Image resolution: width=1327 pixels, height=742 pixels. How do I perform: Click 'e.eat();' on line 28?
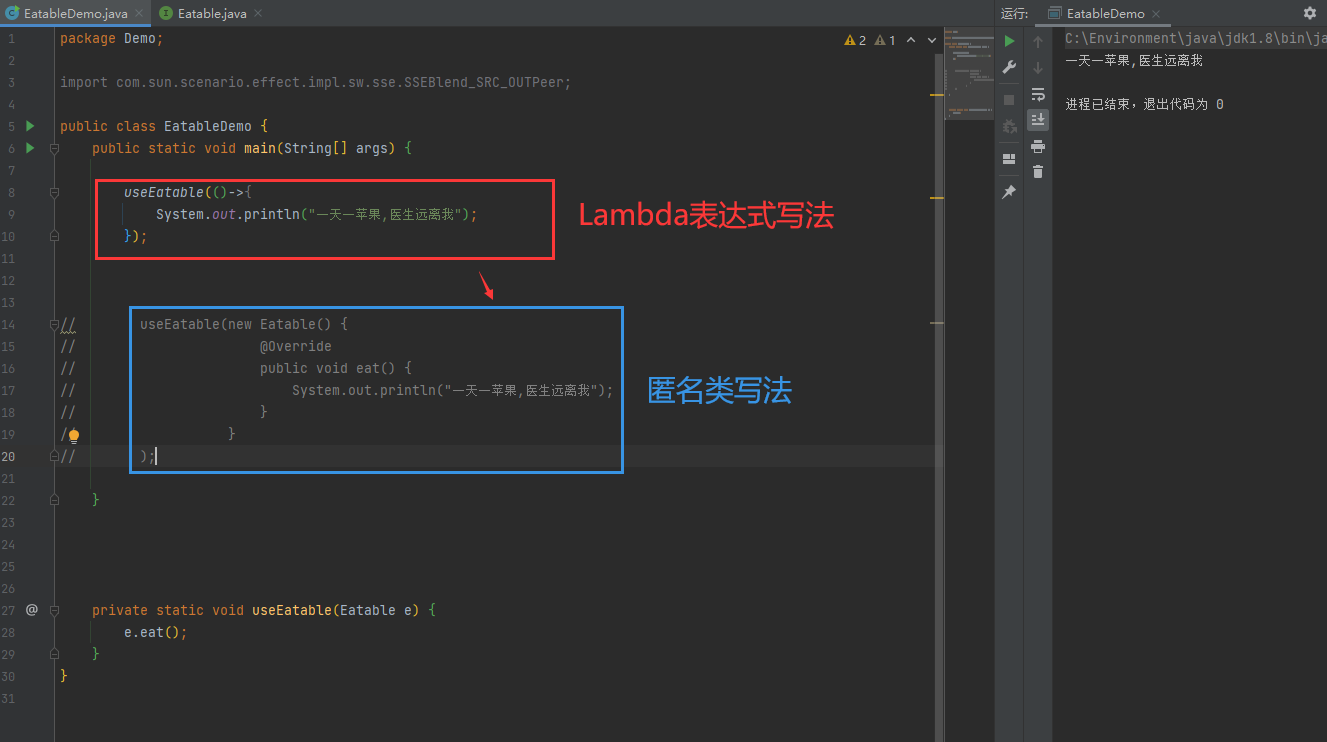tap(156, 632)
